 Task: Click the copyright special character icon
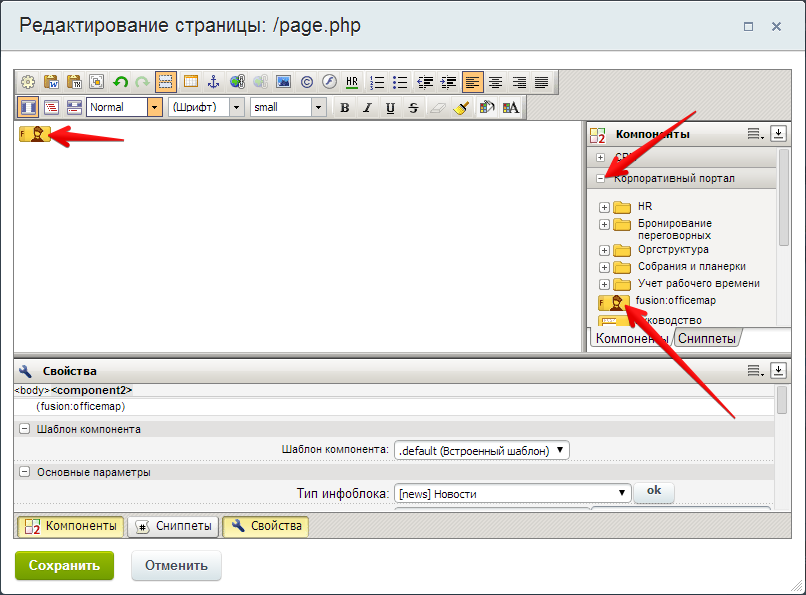coord(307,83)
